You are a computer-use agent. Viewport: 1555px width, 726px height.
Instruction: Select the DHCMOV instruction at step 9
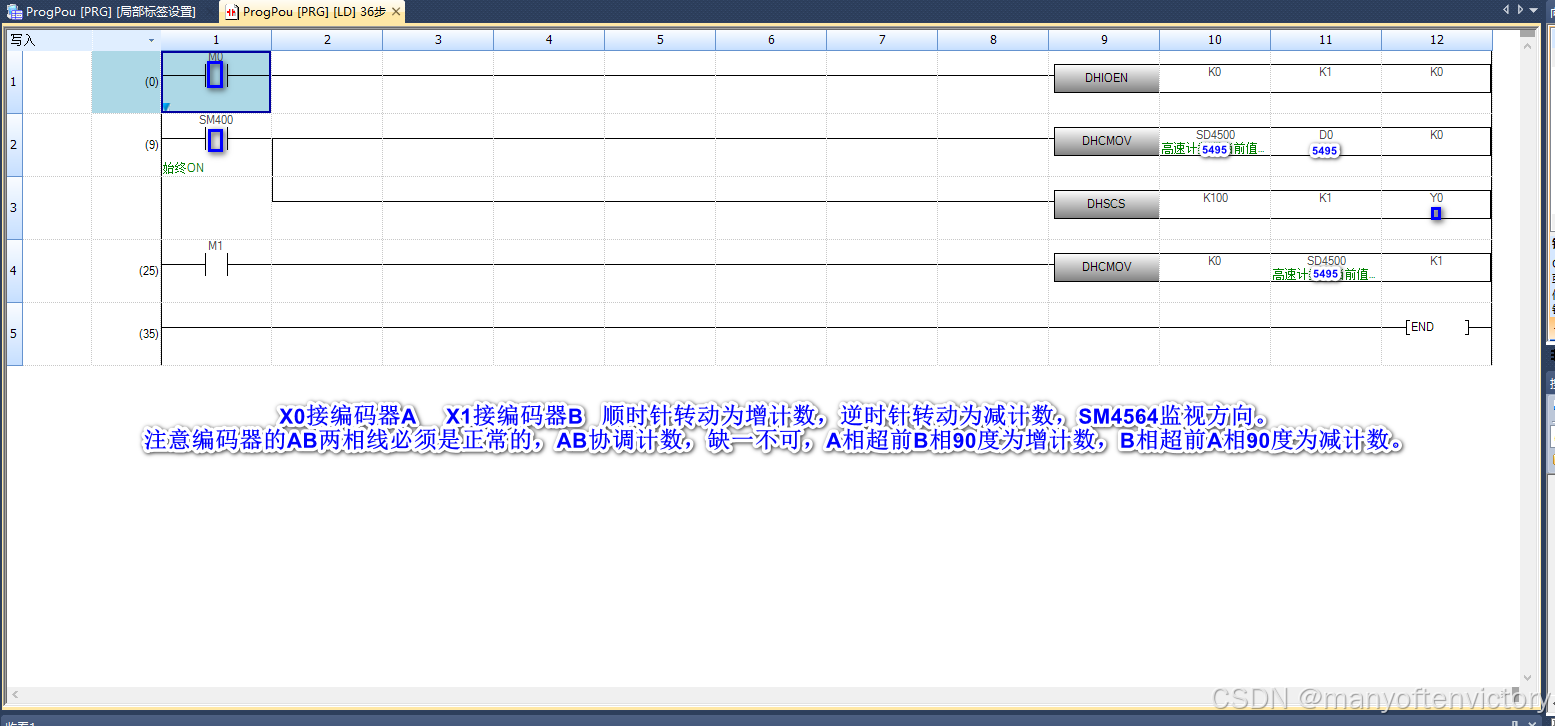(1106, 141)
